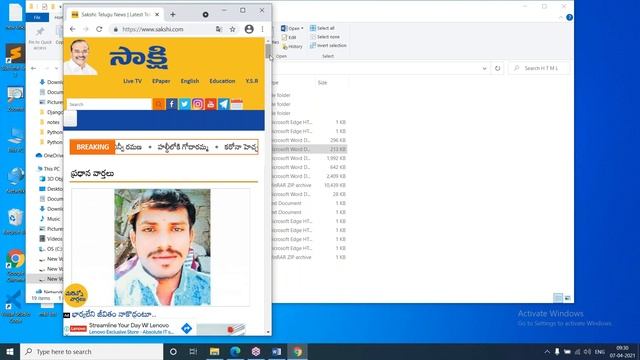Open Cortana circle on taskbar
The width and height of the screenshot is (640, 360).
click(x=173, y=351)
